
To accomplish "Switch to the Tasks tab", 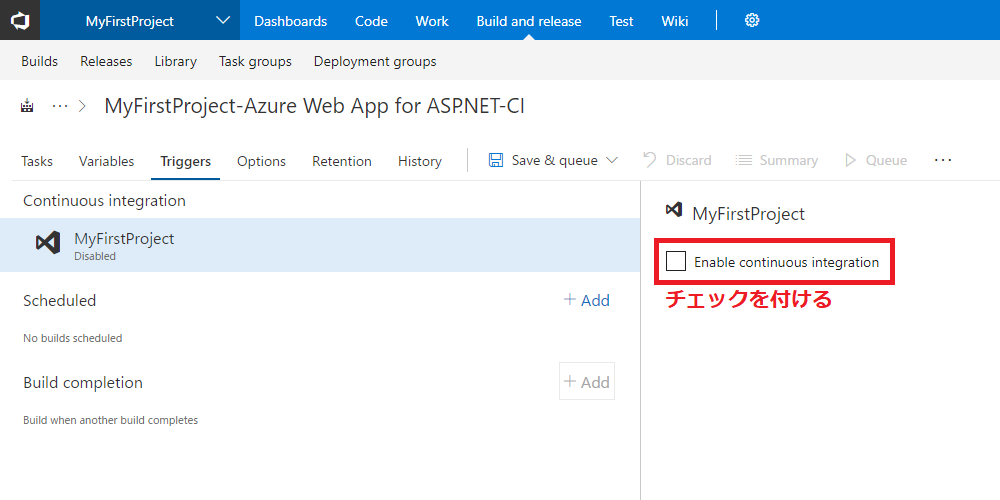I will 37,161.
